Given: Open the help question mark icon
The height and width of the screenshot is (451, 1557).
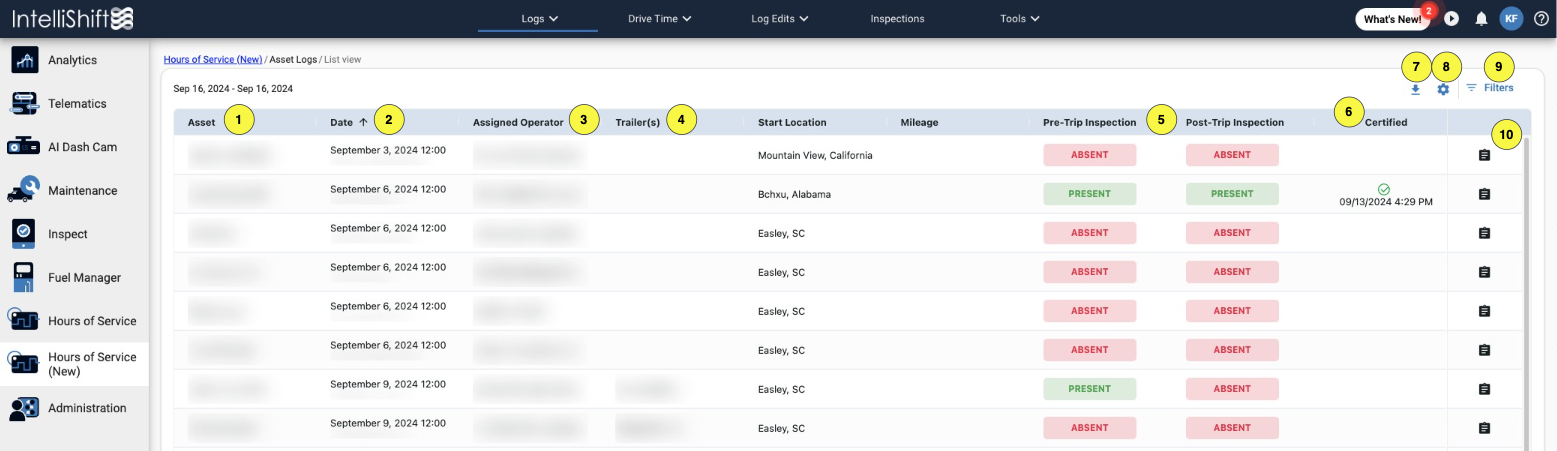Looking at the screenshot, I should coord(1541,18).
